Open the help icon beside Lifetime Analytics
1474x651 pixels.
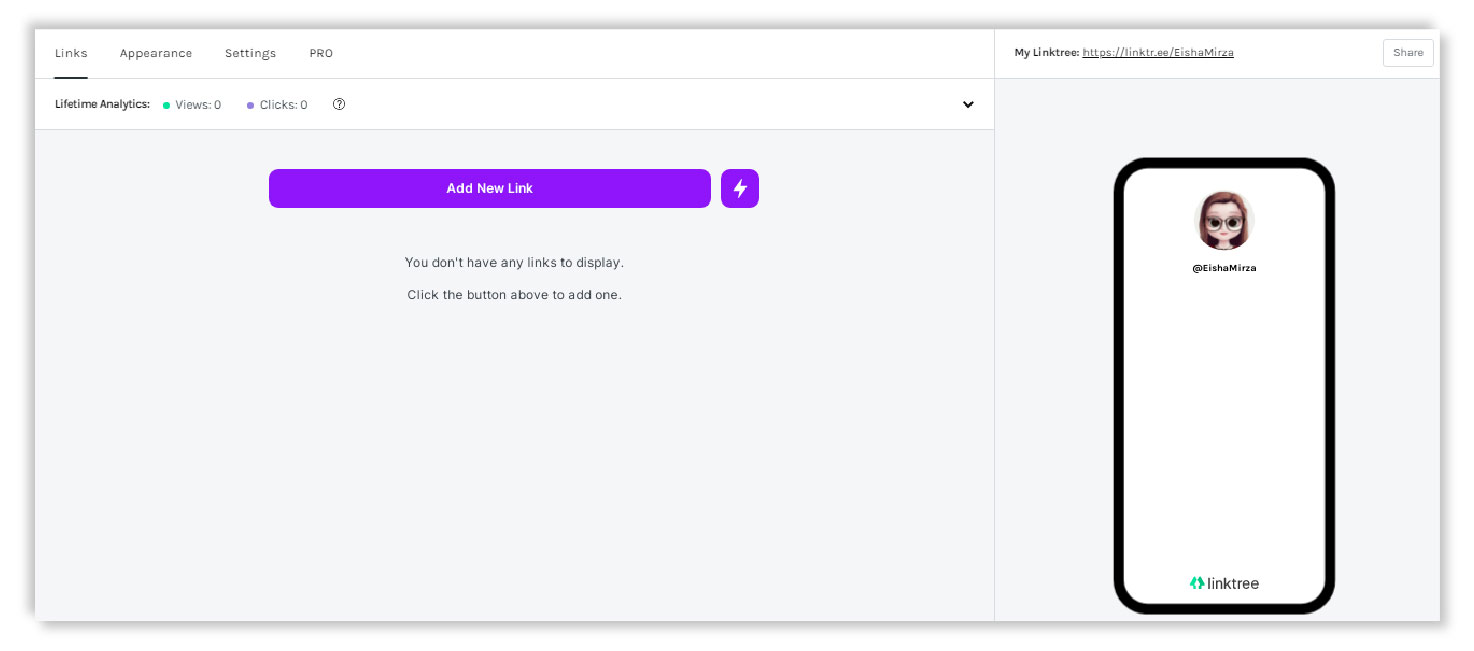pyautogui.click(x=339, y=104)
